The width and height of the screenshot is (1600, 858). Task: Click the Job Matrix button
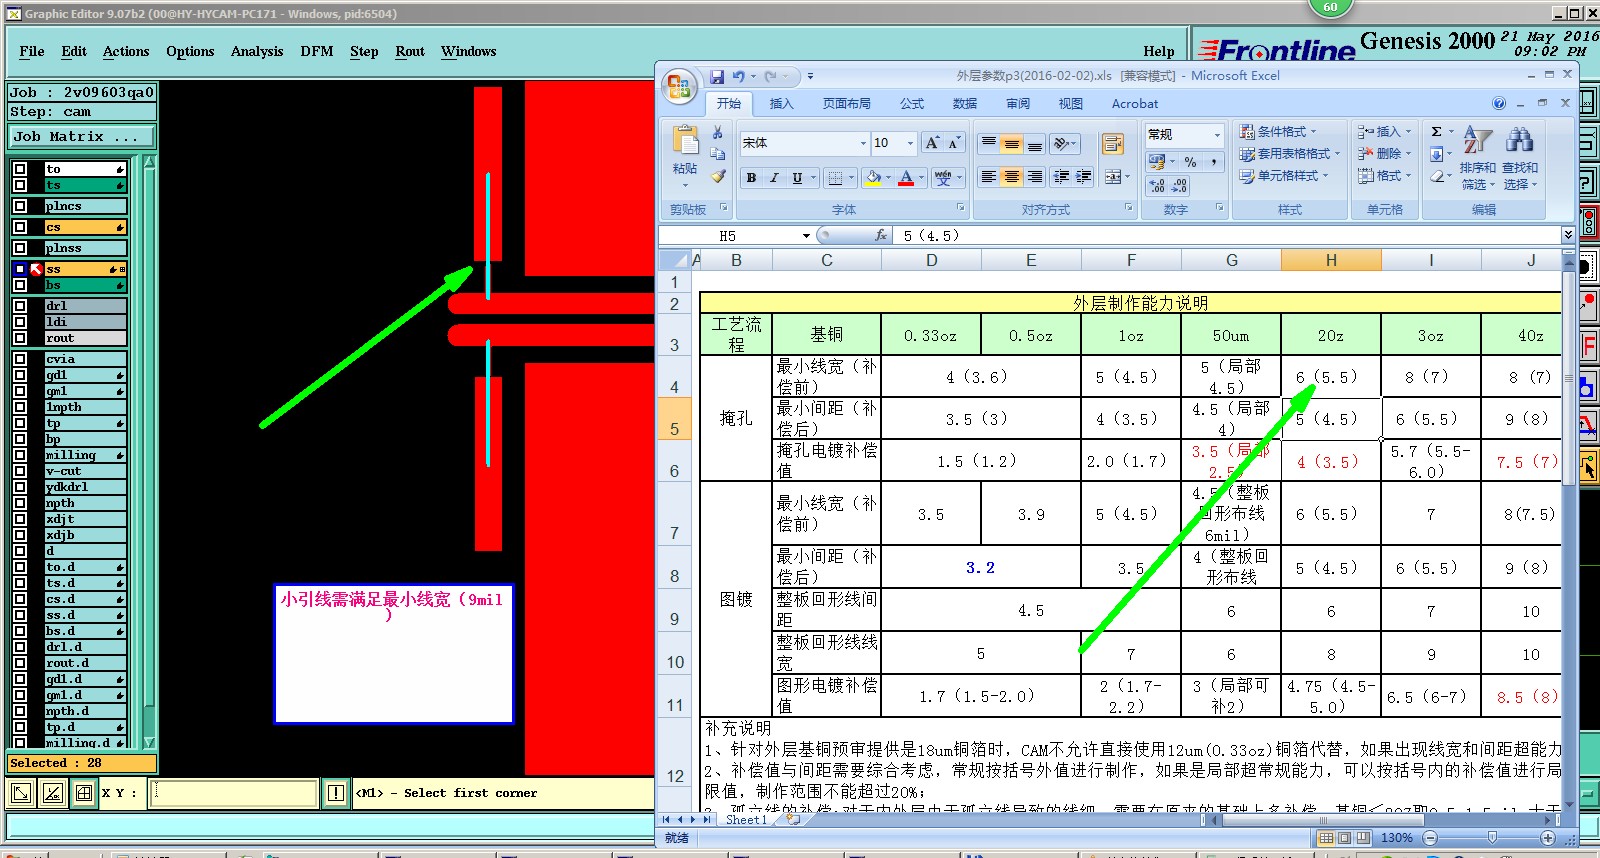82,136
